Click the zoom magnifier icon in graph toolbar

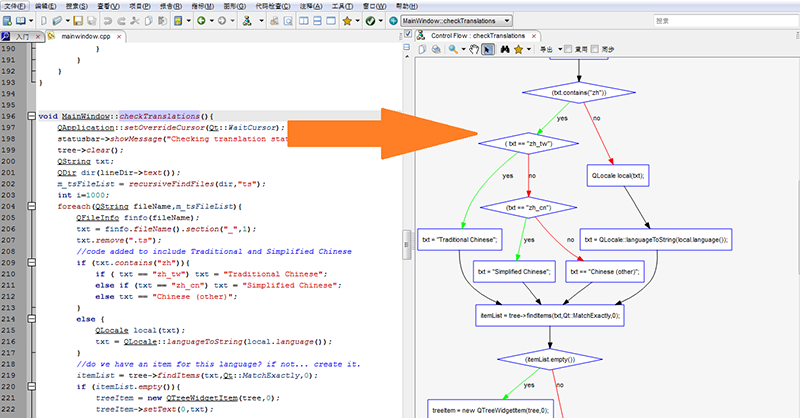coord(454,48)
